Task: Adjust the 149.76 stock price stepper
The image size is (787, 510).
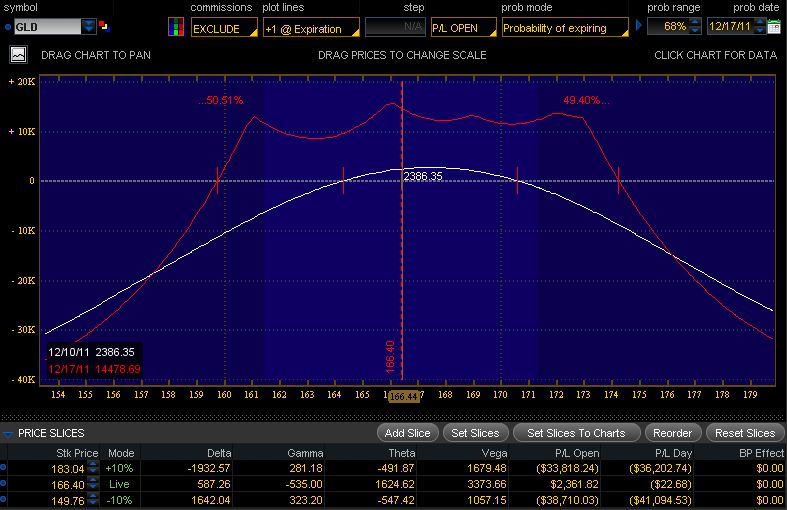Action: point(93,499)
